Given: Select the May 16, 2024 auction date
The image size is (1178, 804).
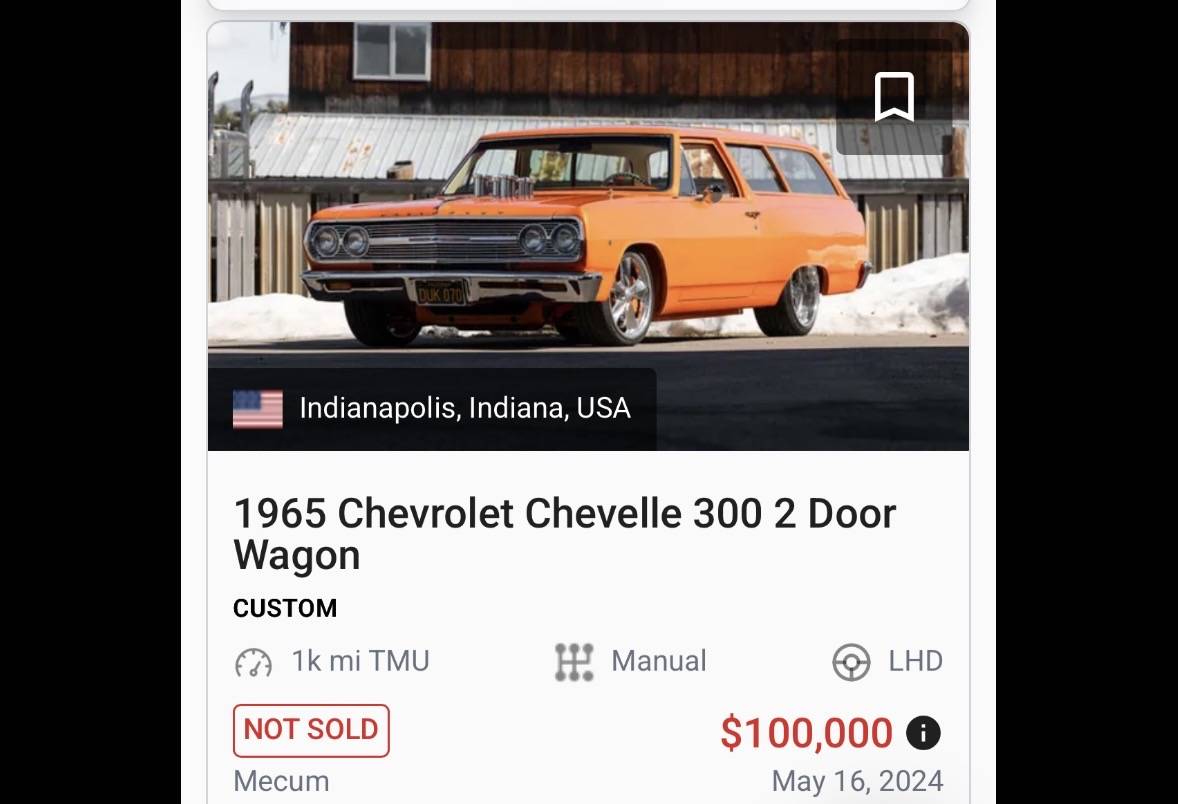Looking at the screenshot, I should [x=857, y=781].
